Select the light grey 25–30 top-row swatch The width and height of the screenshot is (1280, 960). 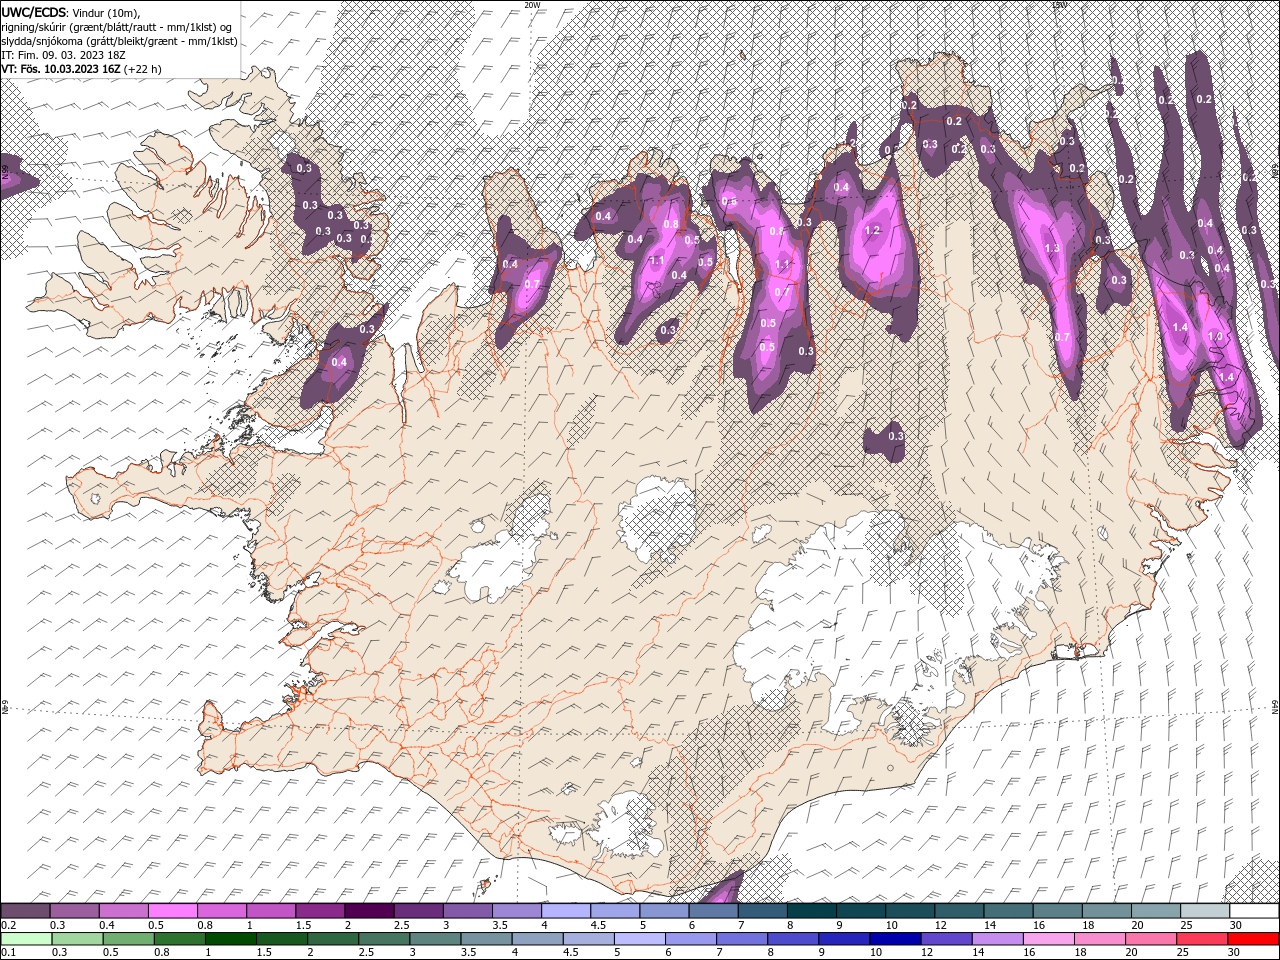pyautogui.click(x=1204, y=911)
